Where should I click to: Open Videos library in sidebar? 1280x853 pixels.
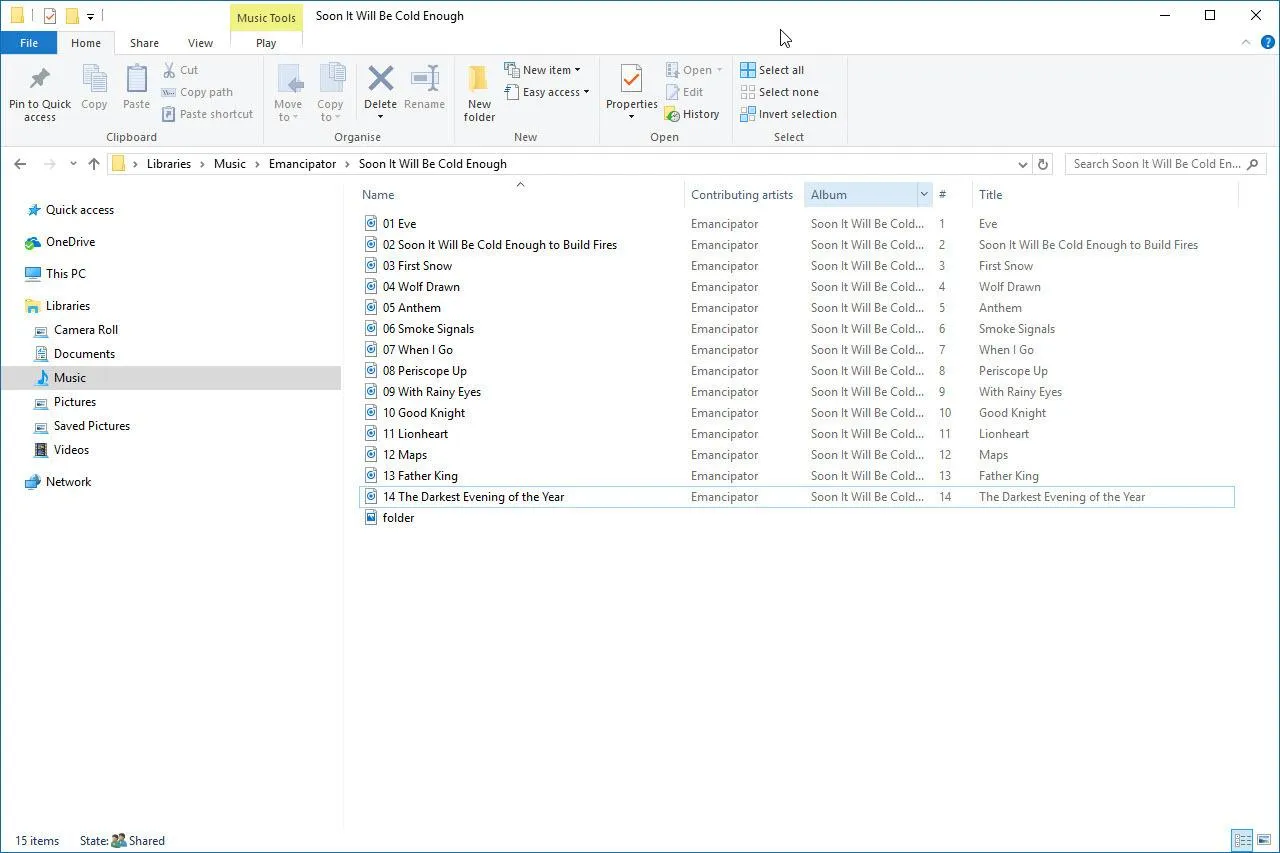tap(71, 450)
